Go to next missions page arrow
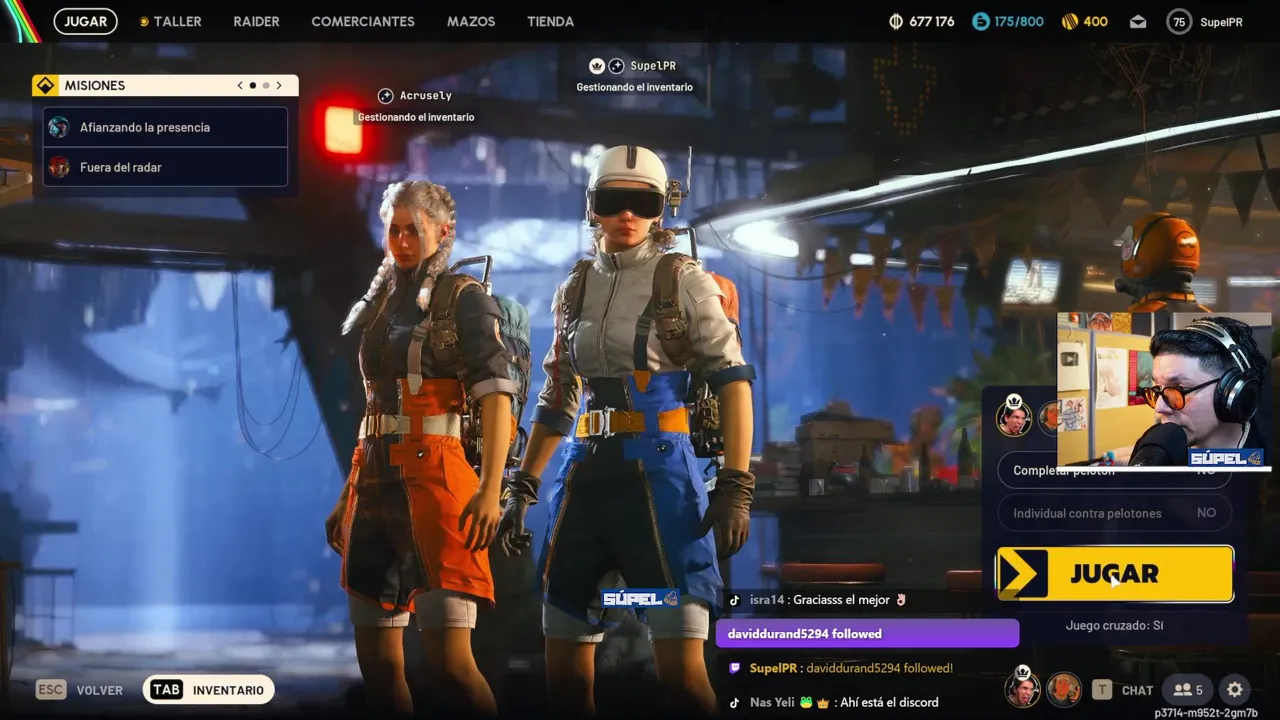Screen dimensions: 1280x720 279,85
